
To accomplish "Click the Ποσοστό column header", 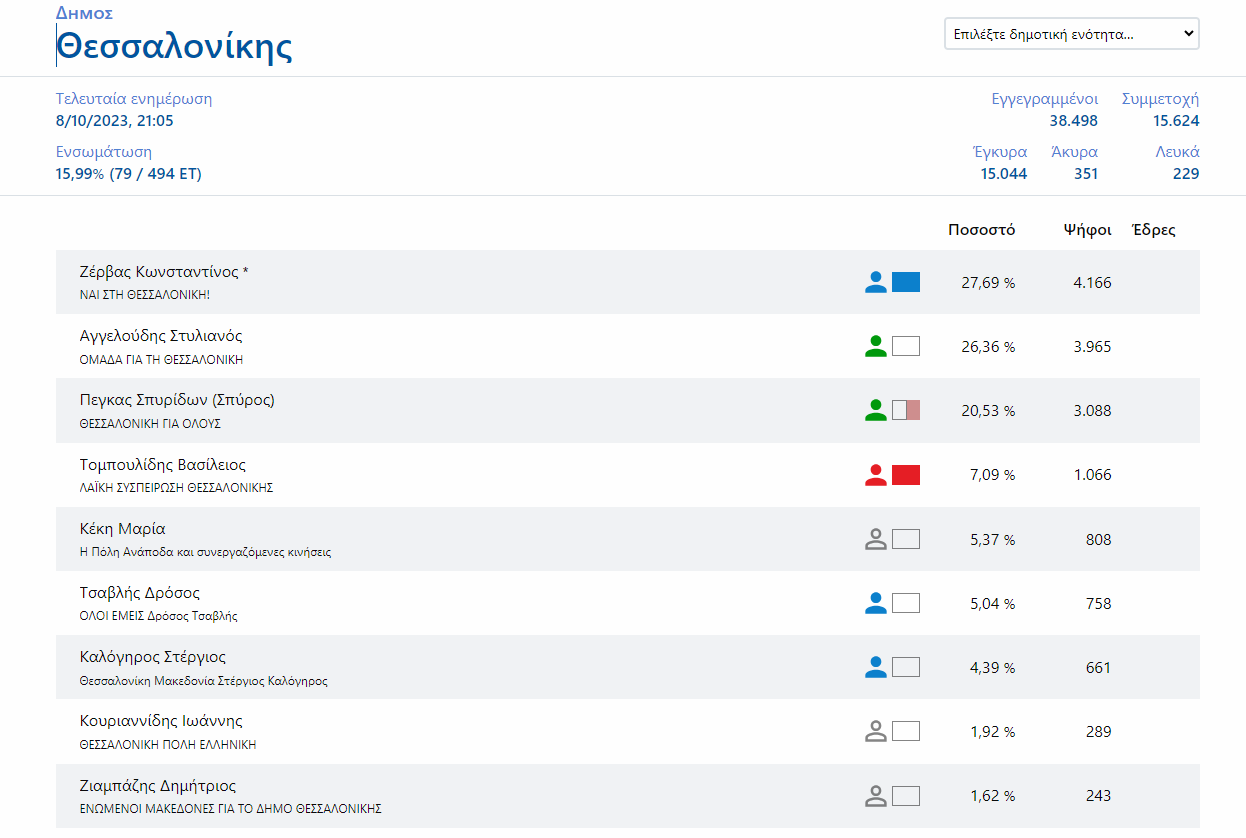I will 981,230.
